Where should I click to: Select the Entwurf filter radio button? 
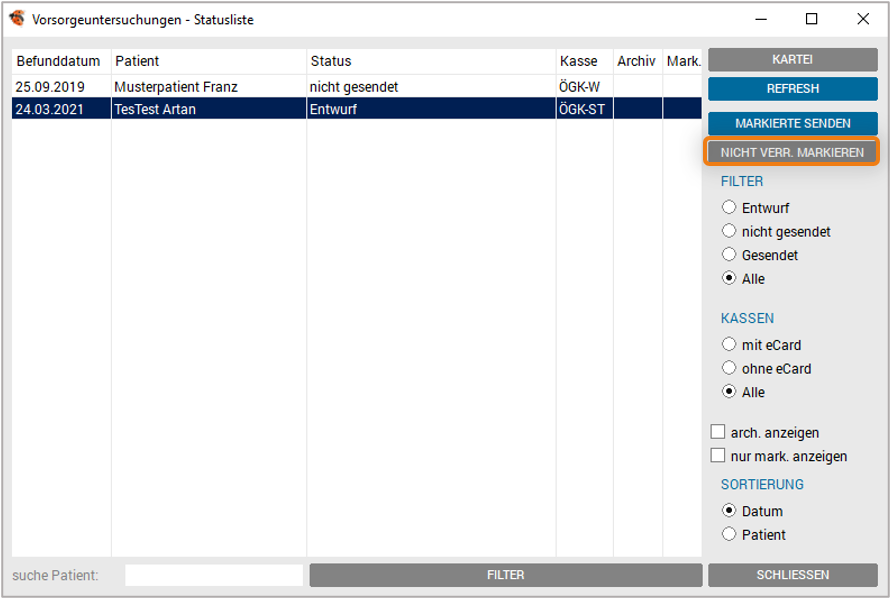pyautogui.click(x=729, y=207)
